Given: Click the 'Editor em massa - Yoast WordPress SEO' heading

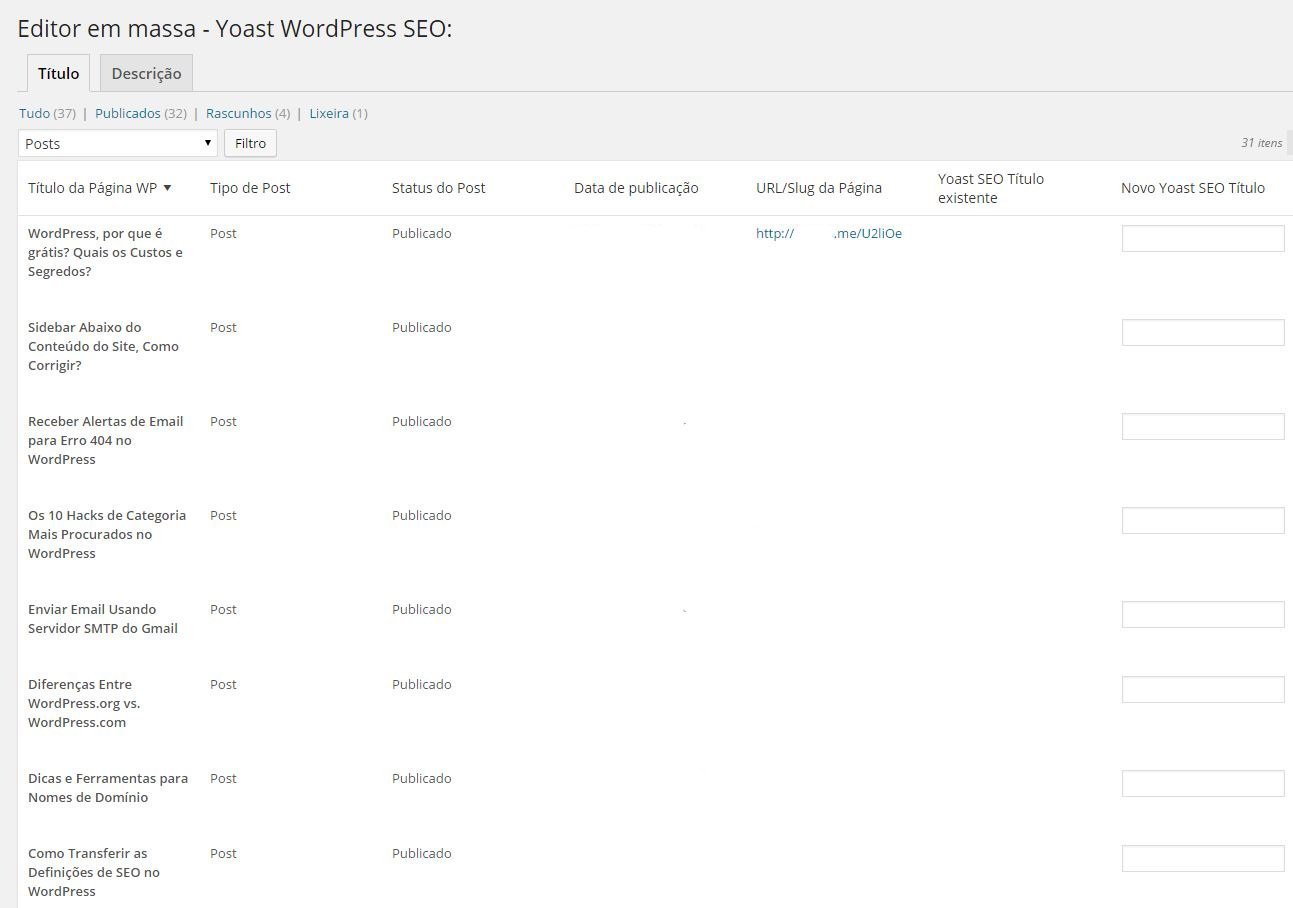Looking at the screenshot, I should [235, 29].
